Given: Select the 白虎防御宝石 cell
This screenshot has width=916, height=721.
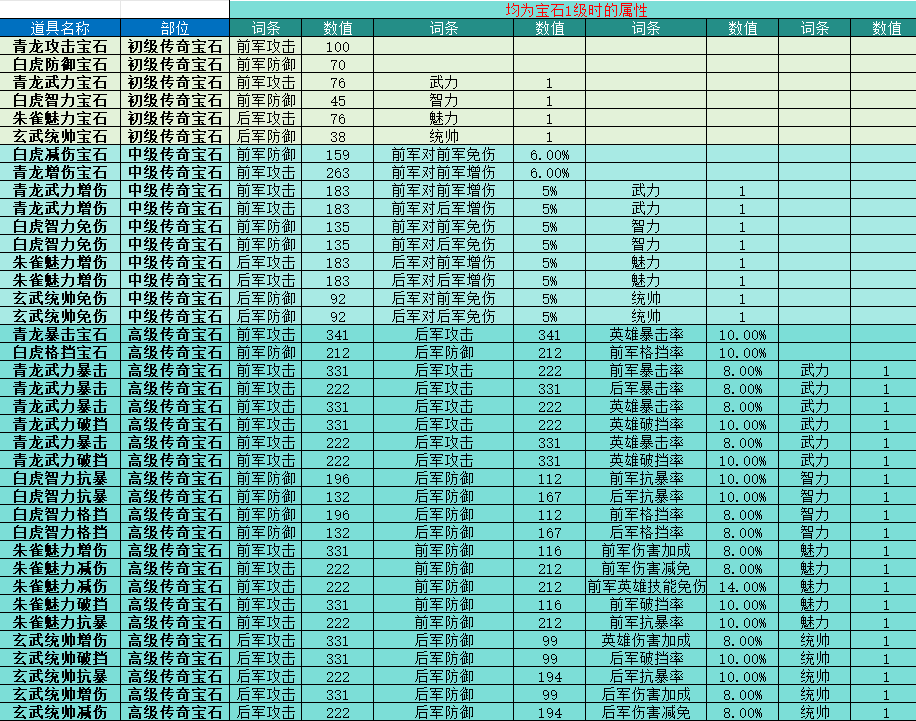Looking at the screenshot, I should (60, 65).
